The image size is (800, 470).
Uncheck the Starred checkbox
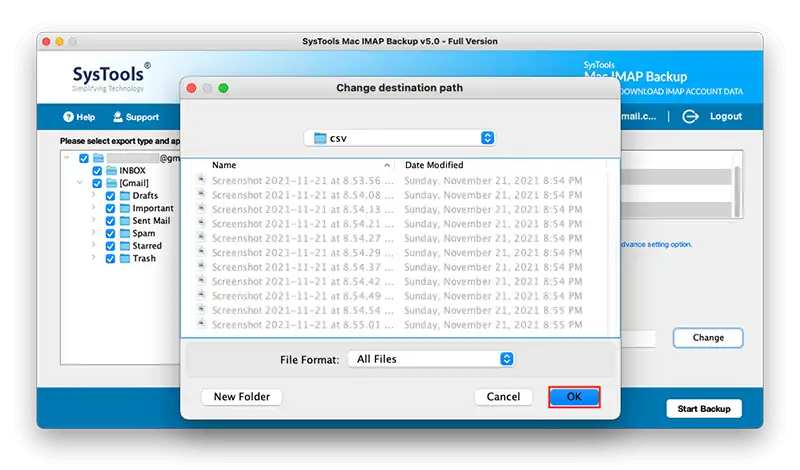point(110,246)
